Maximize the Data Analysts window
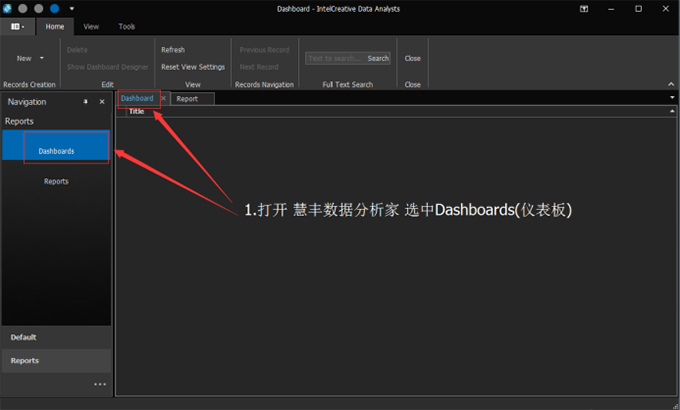This screenshot has width=680, height=410. coord(638,9)
